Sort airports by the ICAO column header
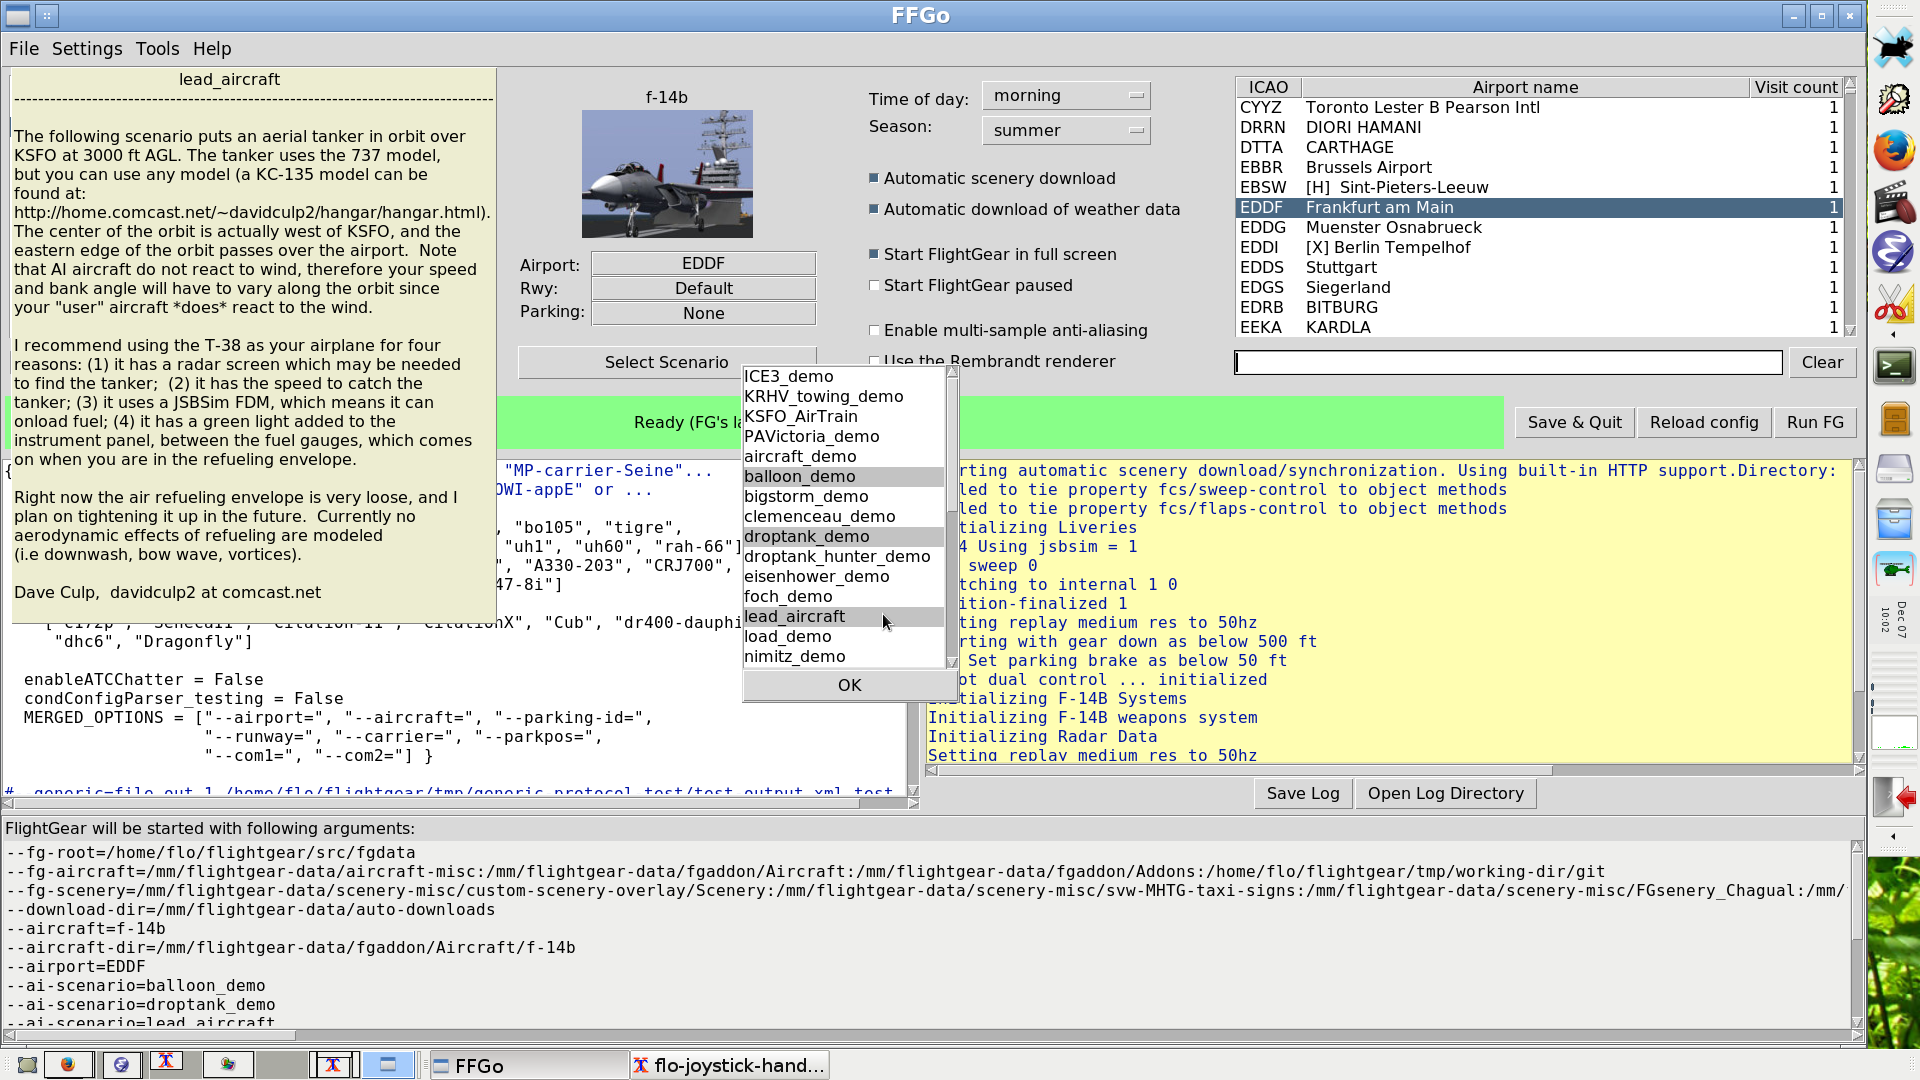Viewport: 1920px width, 1080px height. [1268, 87]
